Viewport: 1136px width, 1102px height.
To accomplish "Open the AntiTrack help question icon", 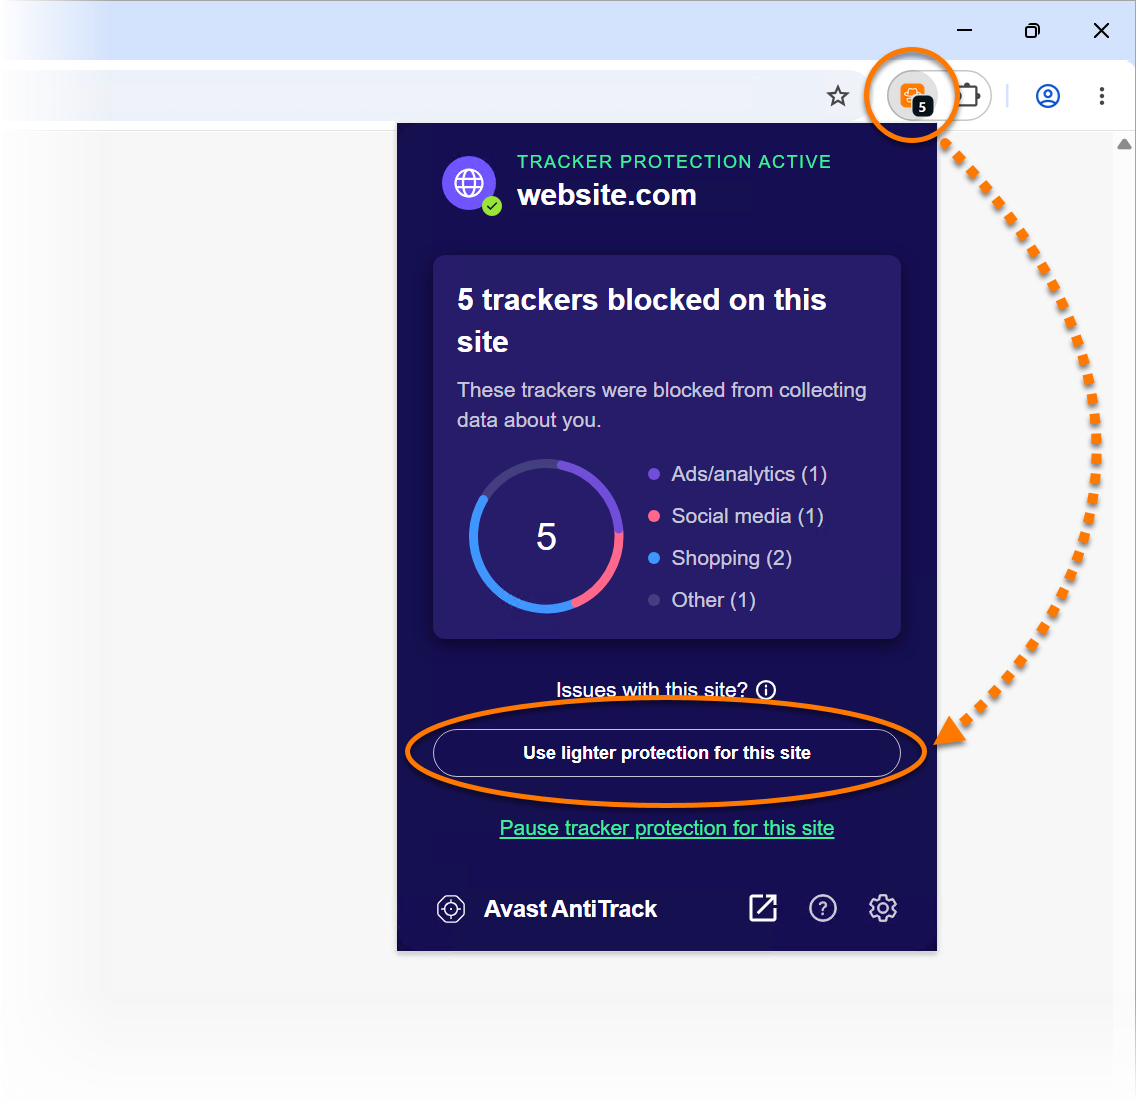I will 822,908.
